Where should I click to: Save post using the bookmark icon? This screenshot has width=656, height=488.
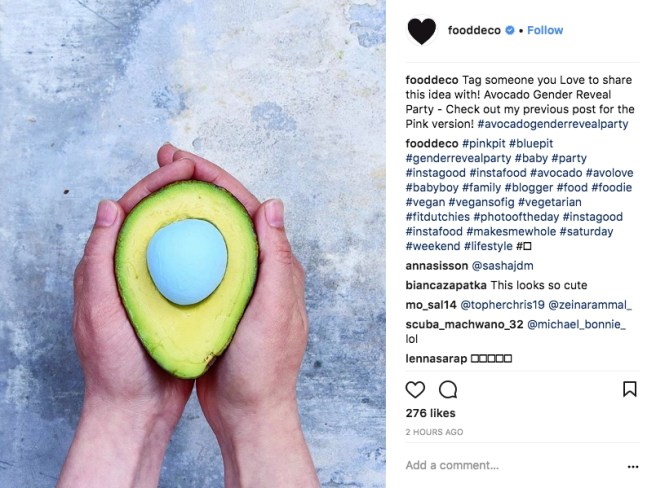click(630, 389)
